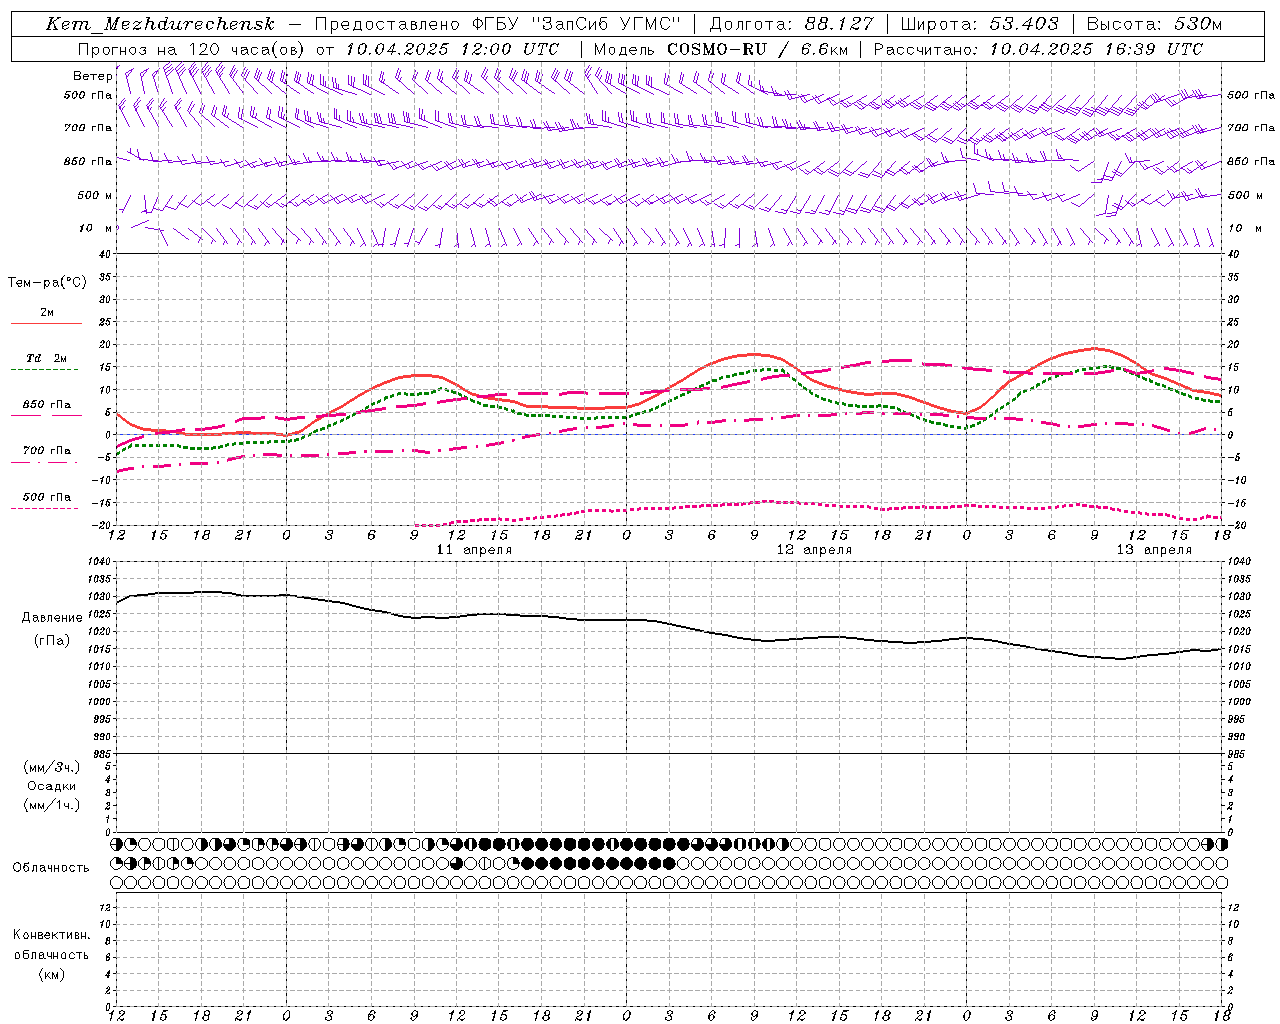Click the dotted 500 гПа temperature legend line sample
1280x1024 pixels.
click(x=45, y=508)
